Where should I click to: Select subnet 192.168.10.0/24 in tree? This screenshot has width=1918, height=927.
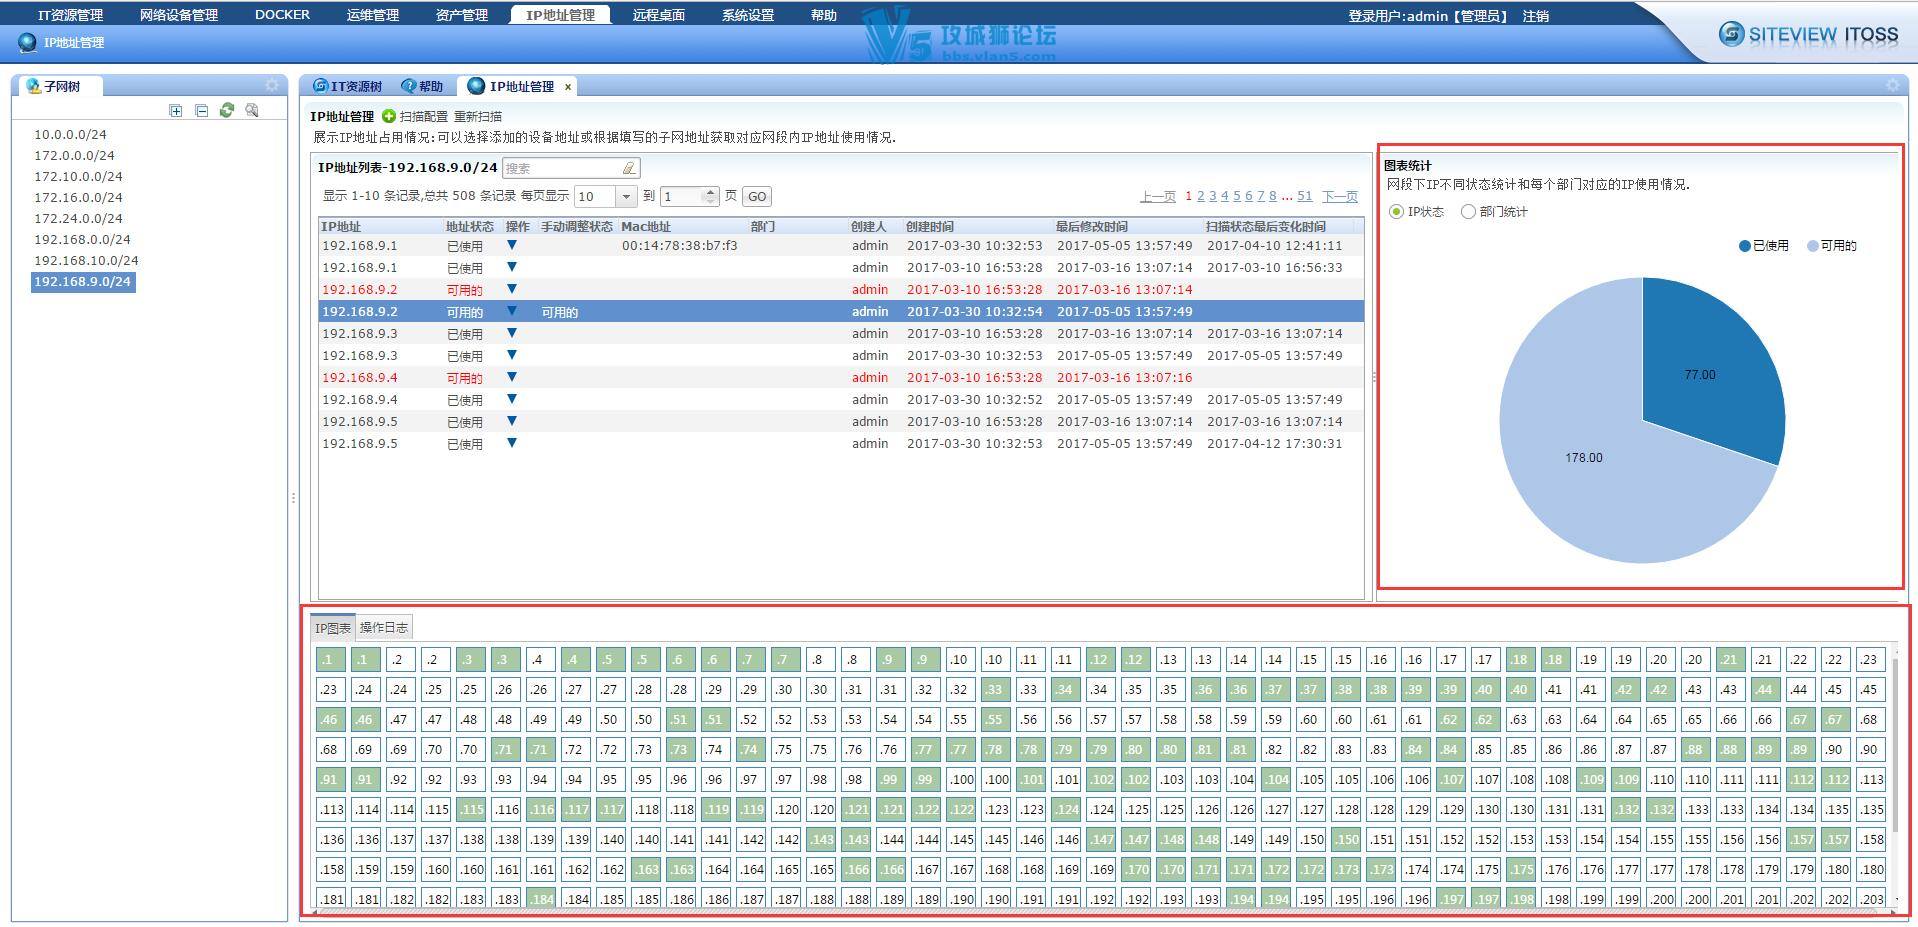tap(86, 260)
